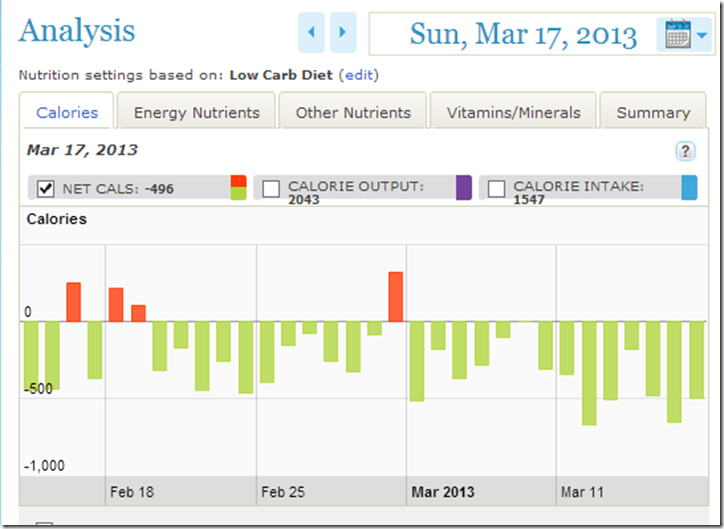Enable the Calorie Intake checkbox

pyautogui.click(x=496, y=188)
